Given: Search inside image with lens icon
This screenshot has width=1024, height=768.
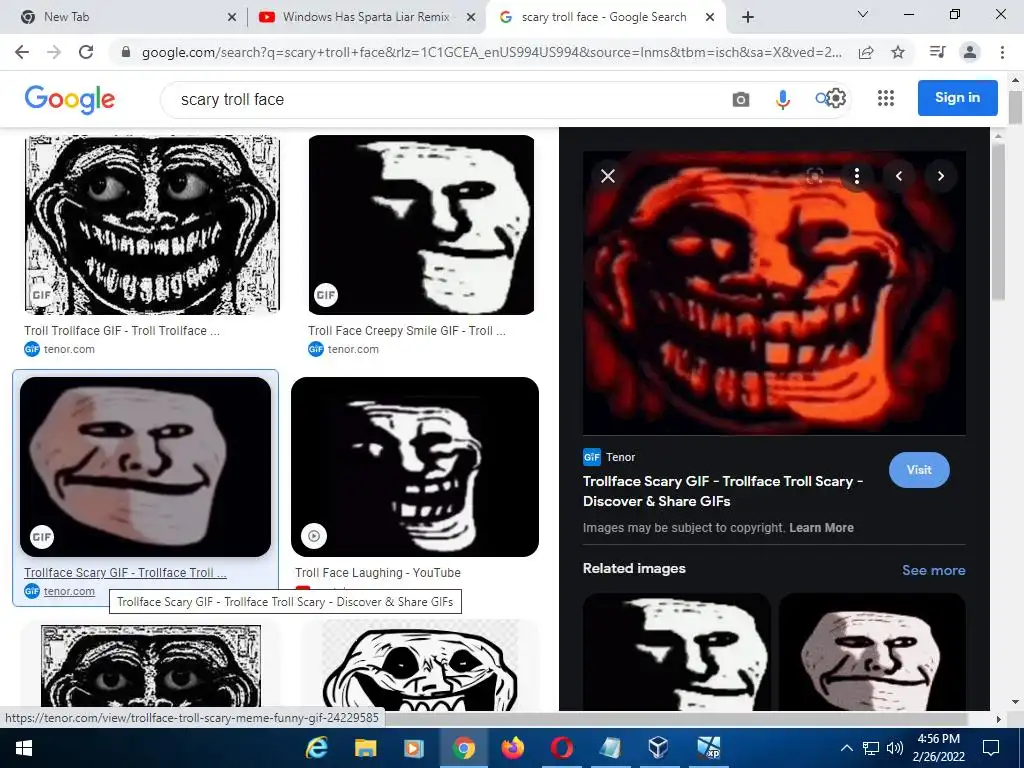Looking at the screenshot, I should pyautogui.click(x=814, y=176).
